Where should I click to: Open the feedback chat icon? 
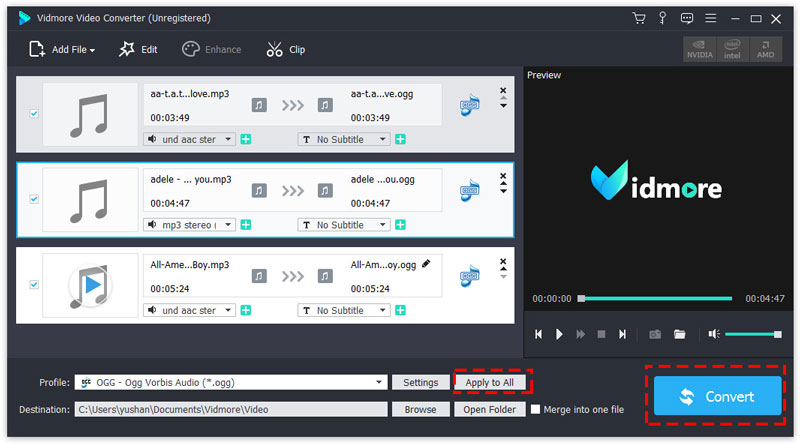click(x=687, y=18)
